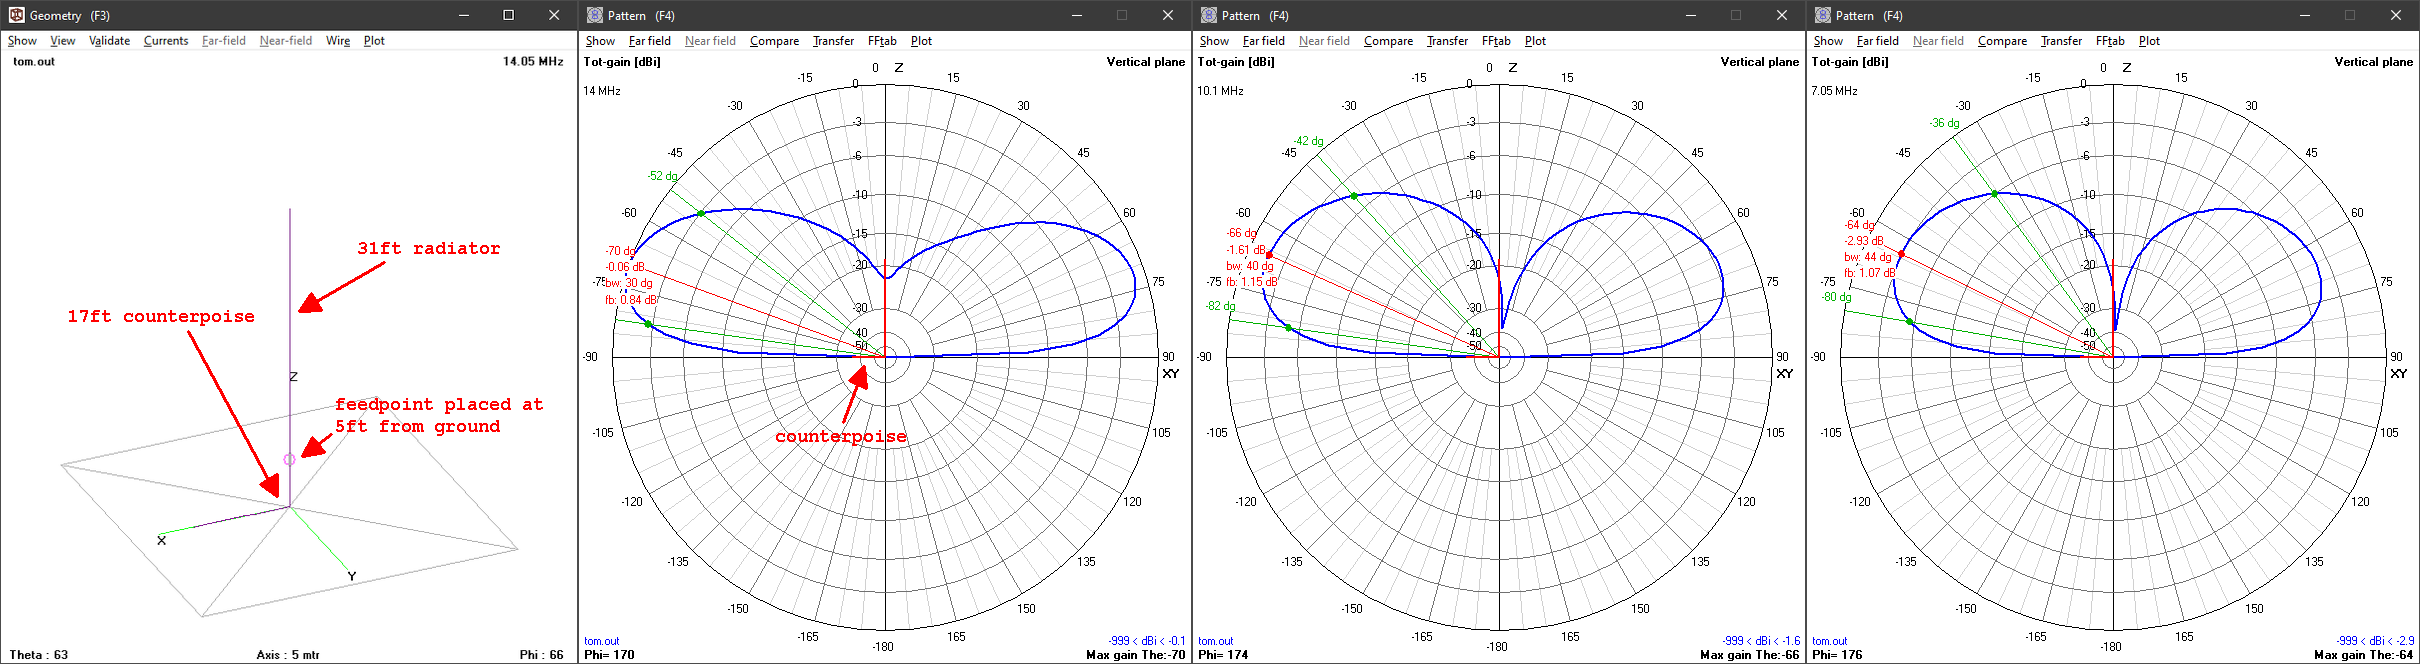The width and height of the screenshot is (2420, 664).
Task: Click the Geometry window app icon
Action: point(16,15)
